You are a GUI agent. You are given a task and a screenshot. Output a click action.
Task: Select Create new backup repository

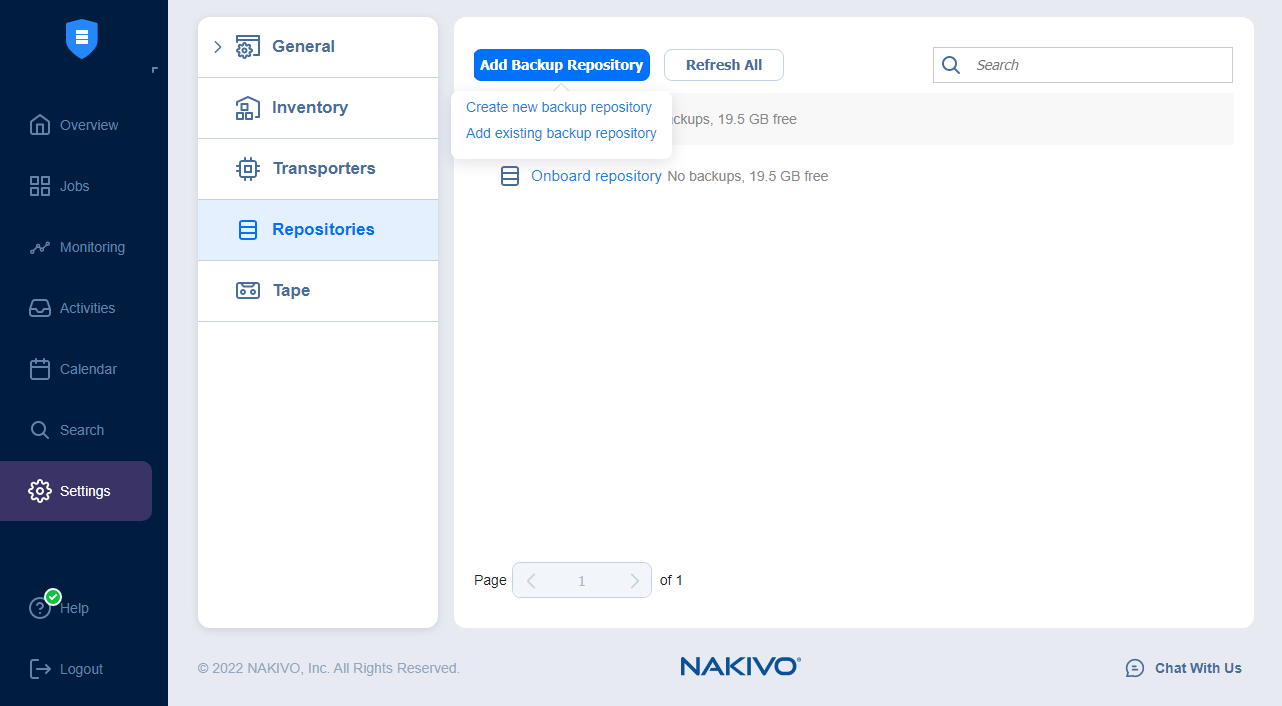click(x=559, y=107)
